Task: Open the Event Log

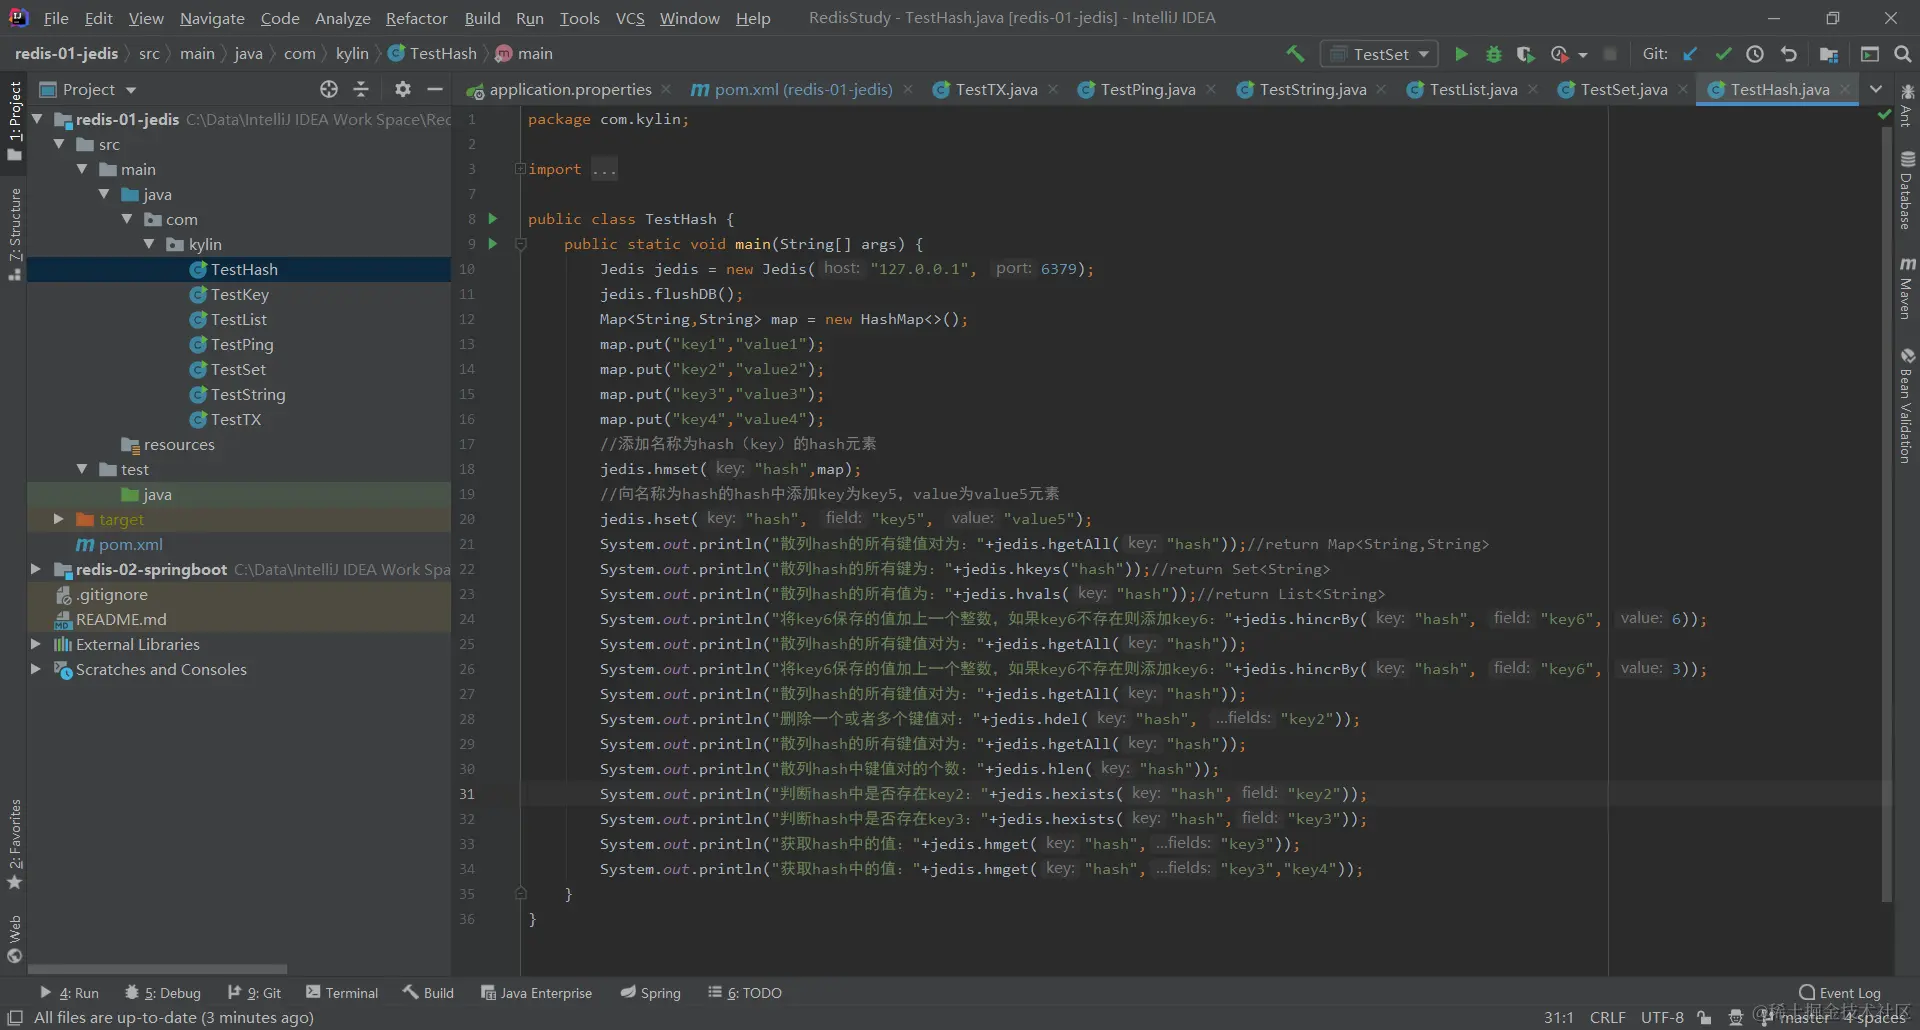Action: 1840,993
